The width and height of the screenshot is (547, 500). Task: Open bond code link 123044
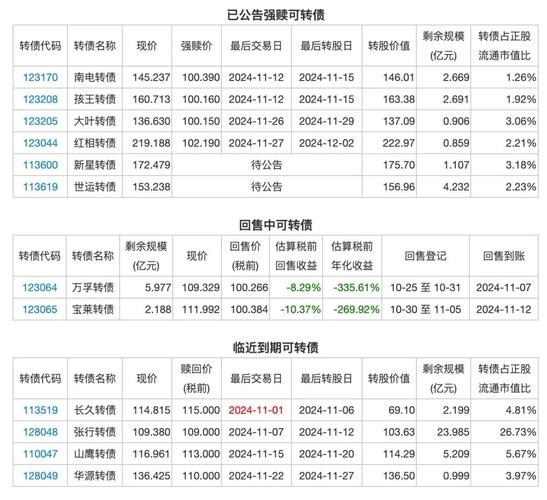coord(40,143)
